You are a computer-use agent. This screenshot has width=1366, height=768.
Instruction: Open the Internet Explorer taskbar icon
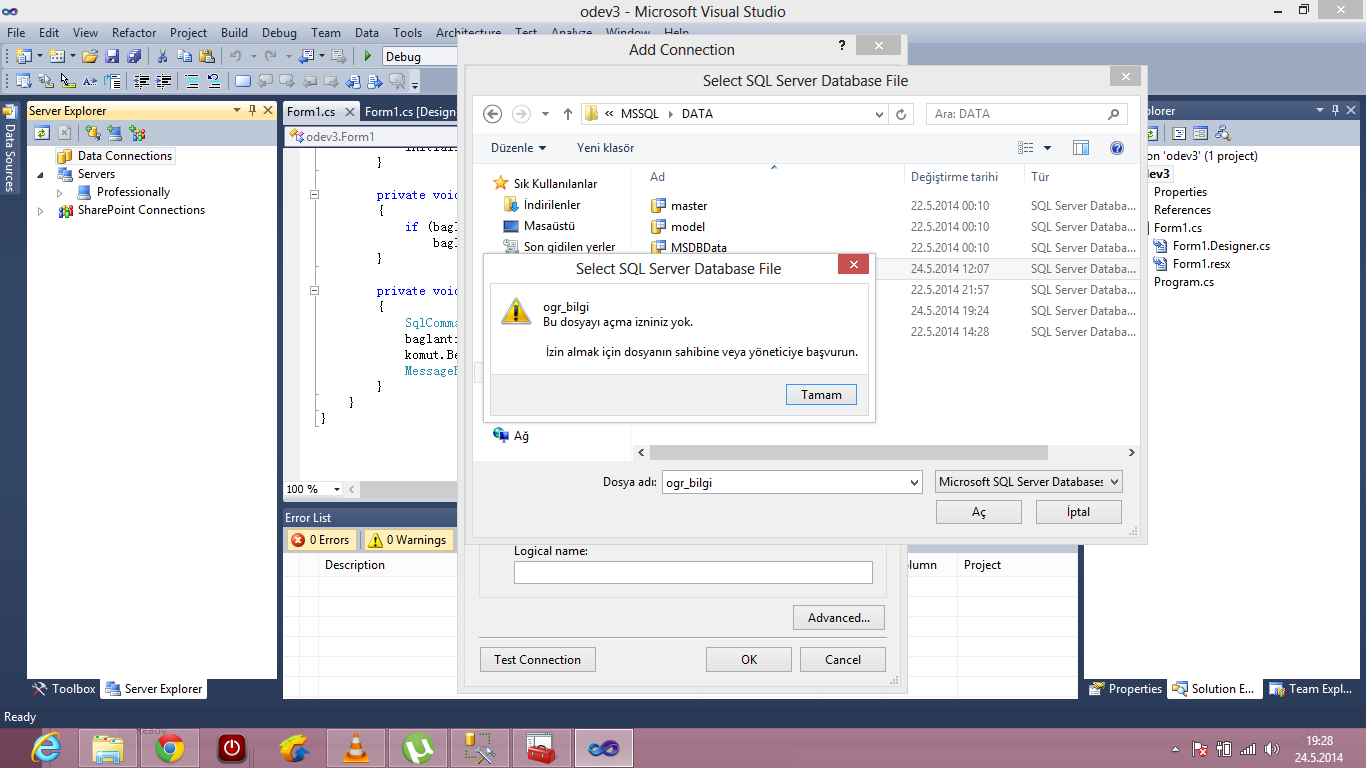click(45, 747)
